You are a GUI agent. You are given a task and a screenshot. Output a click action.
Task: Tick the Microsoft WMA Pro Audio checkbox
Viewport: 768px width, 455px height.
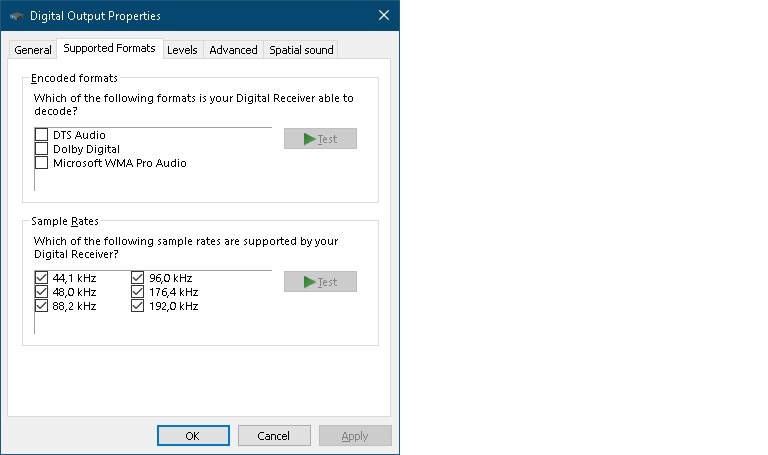click(x=42, y=163)
